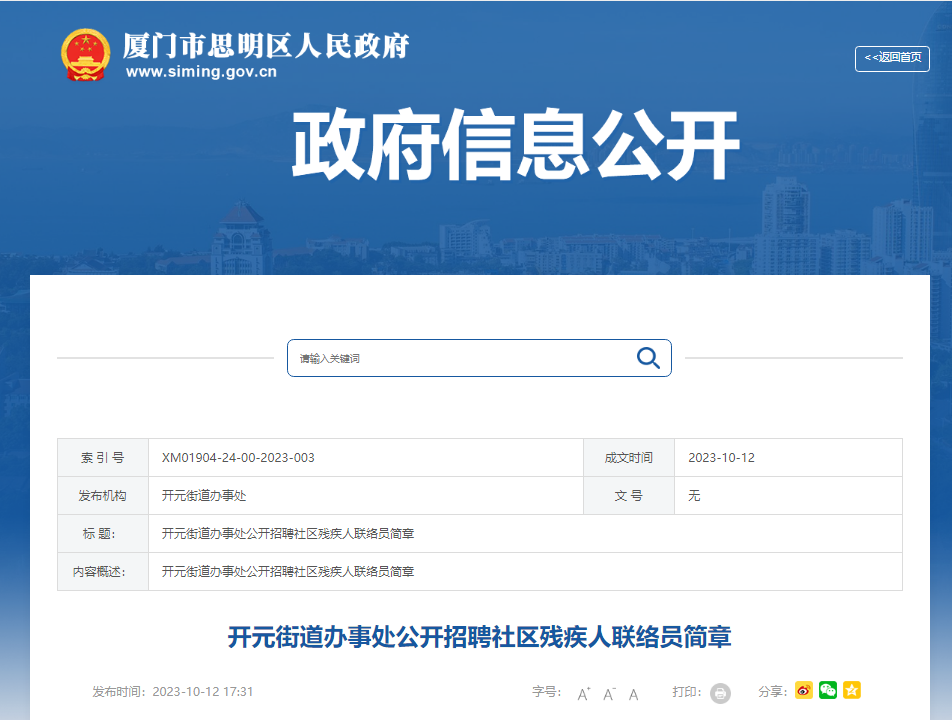Share to Weibo via red icon
This screenshot has width=952, height=720.
[x=804, y=690]
